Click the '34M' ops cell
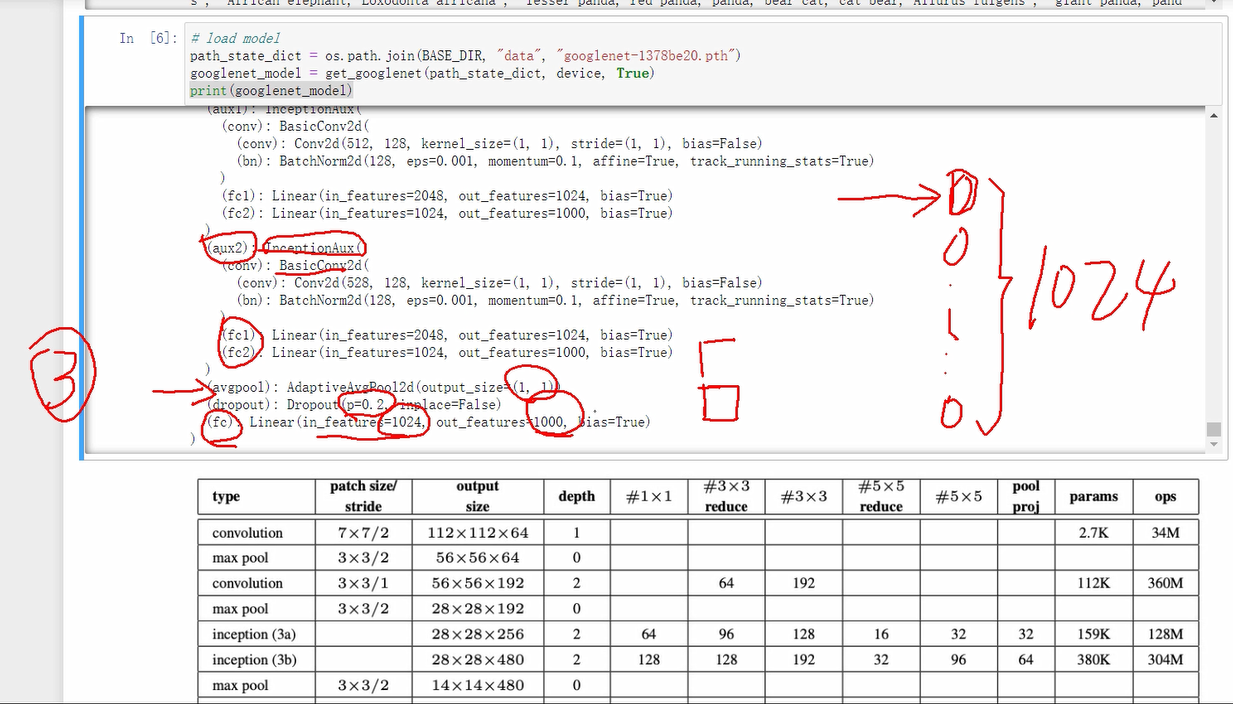This screenshot has height=704, width=1233. (x=1166, y=533)
